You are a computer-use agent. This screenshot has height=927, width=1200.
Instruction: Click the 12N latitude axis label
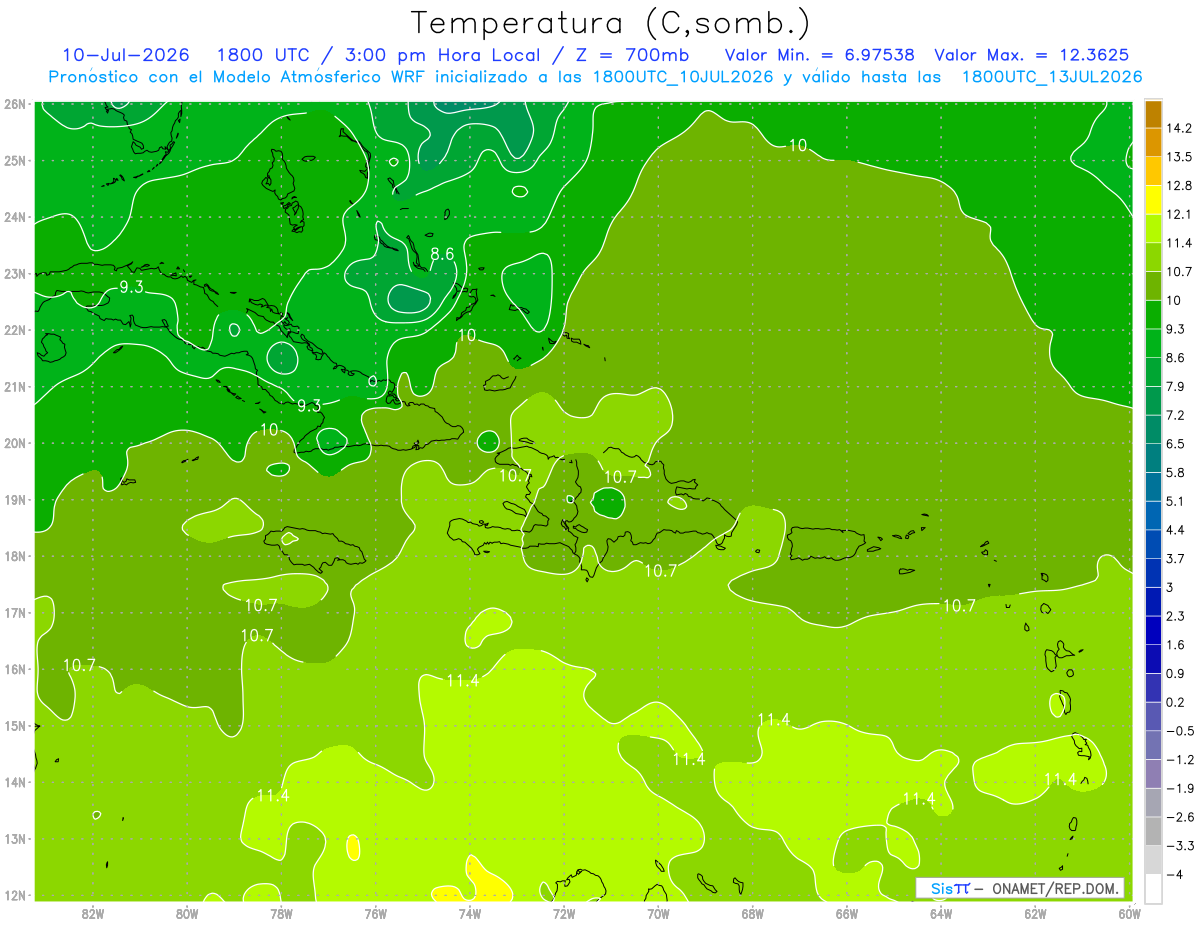[x=15, y=894]
